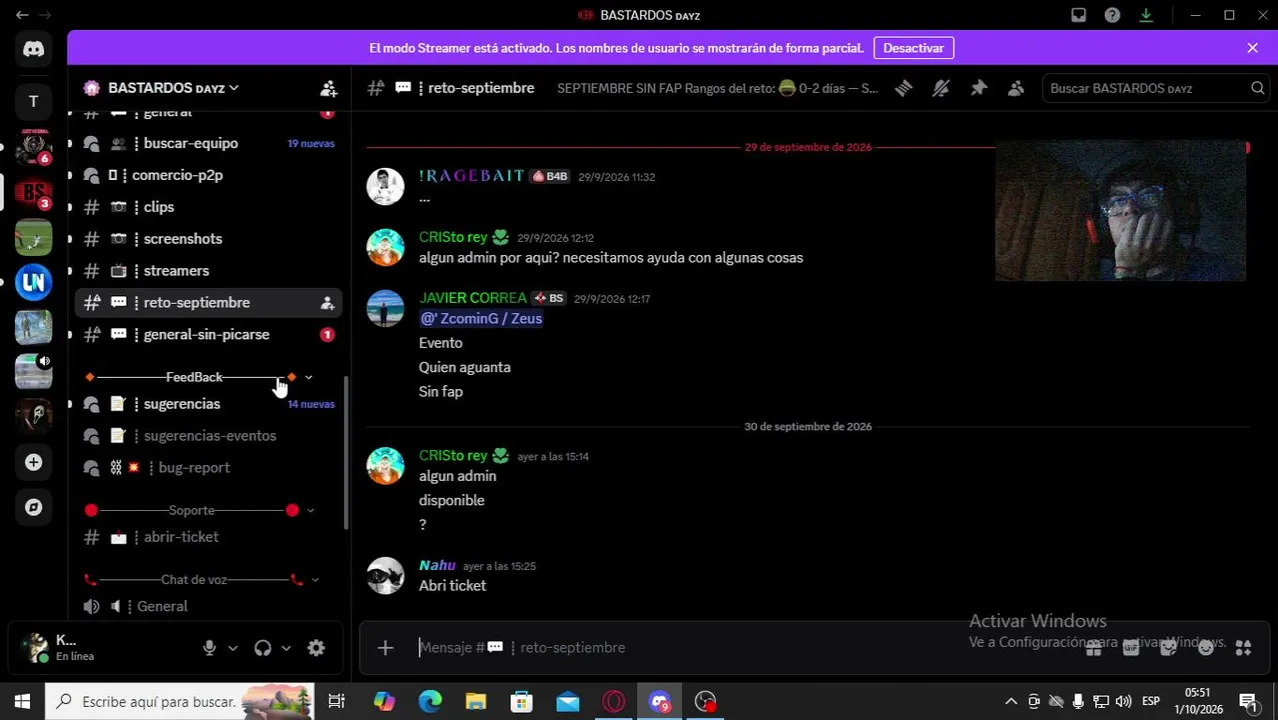Click the webcam overlay thumbnail

point(1121,211)
